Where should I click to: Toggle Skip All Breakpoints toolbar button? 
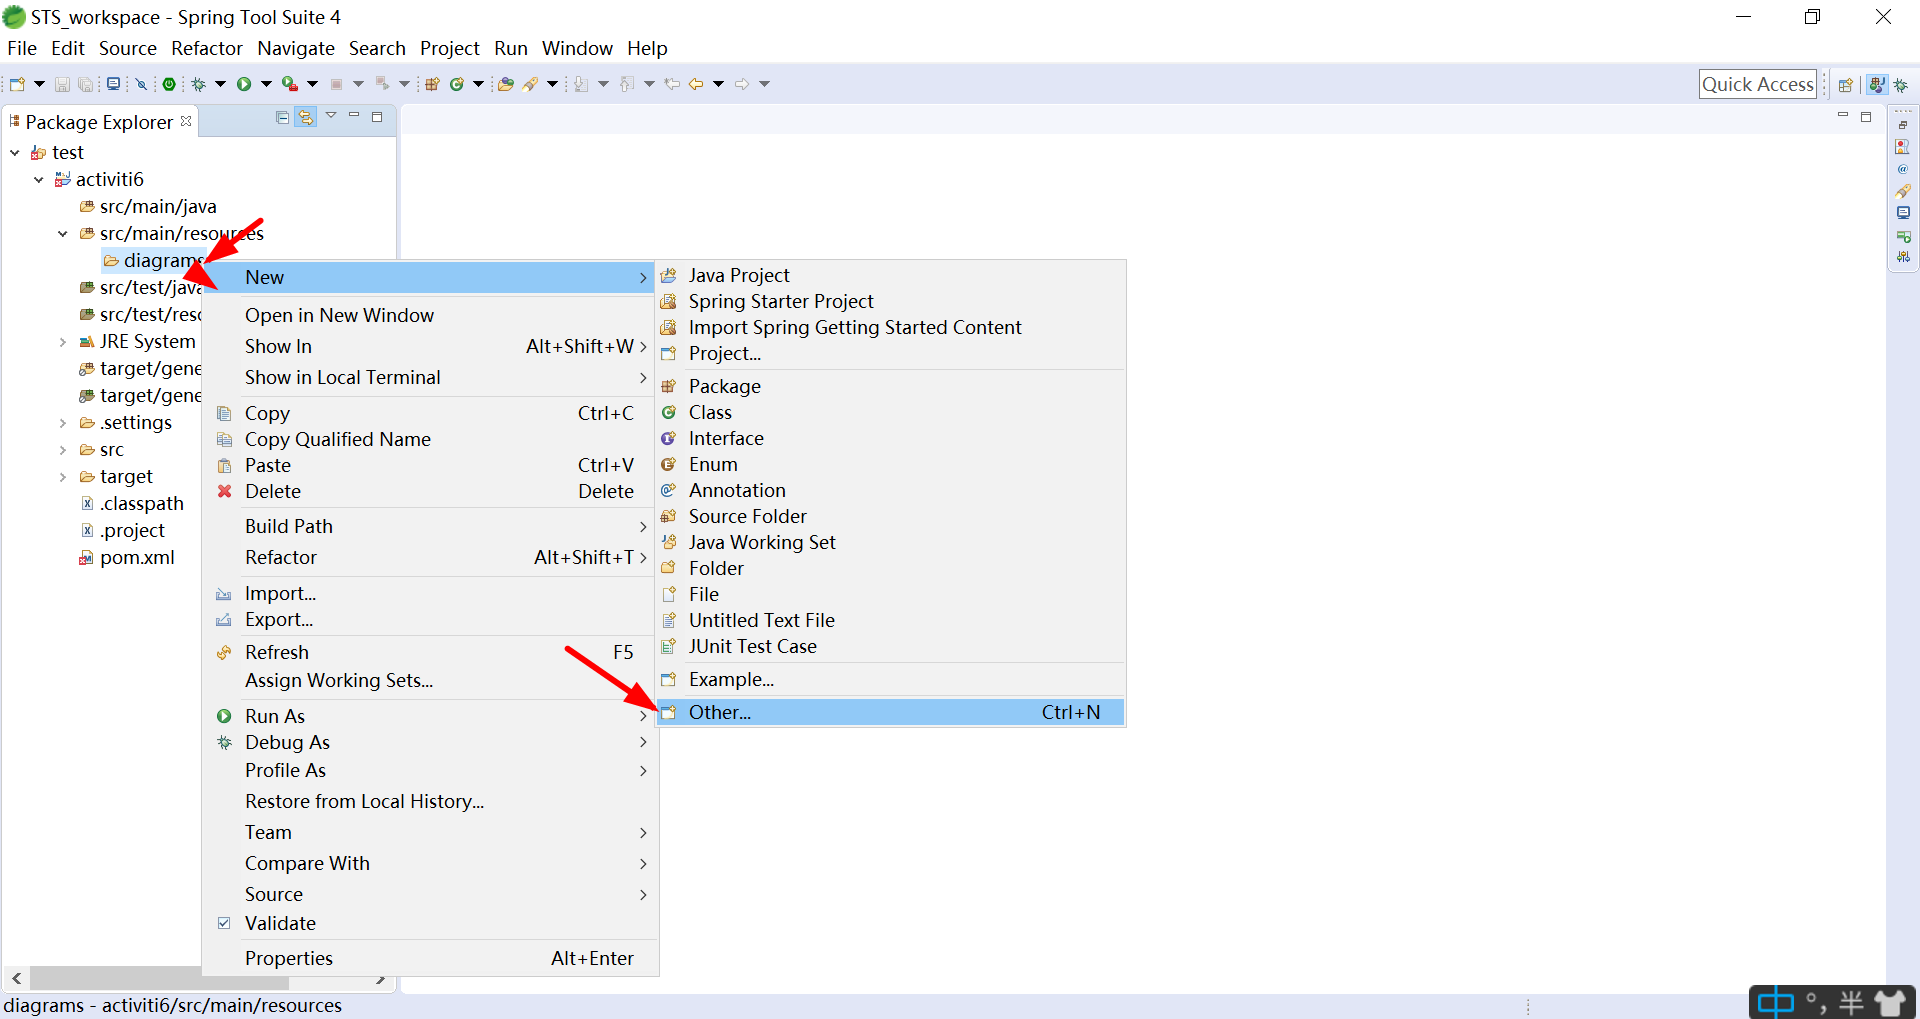[141, 84]
